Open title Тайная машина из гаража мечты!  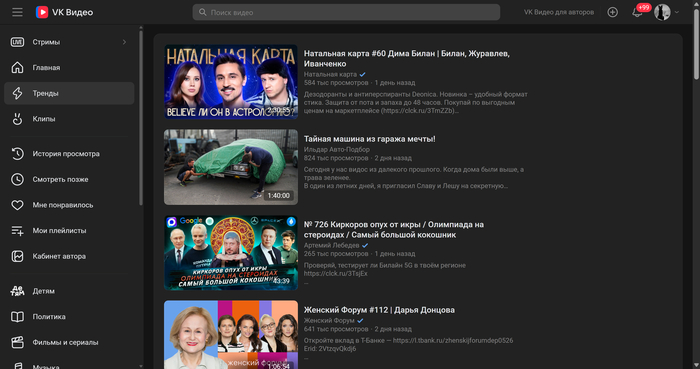(370, 139)
